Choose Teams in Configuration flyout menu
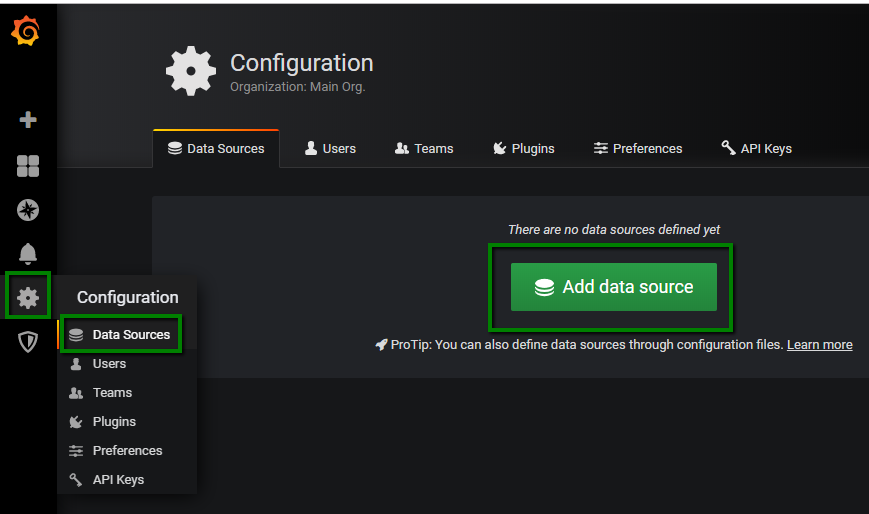Viewport: 869px width, 514px height. (112, 393)
